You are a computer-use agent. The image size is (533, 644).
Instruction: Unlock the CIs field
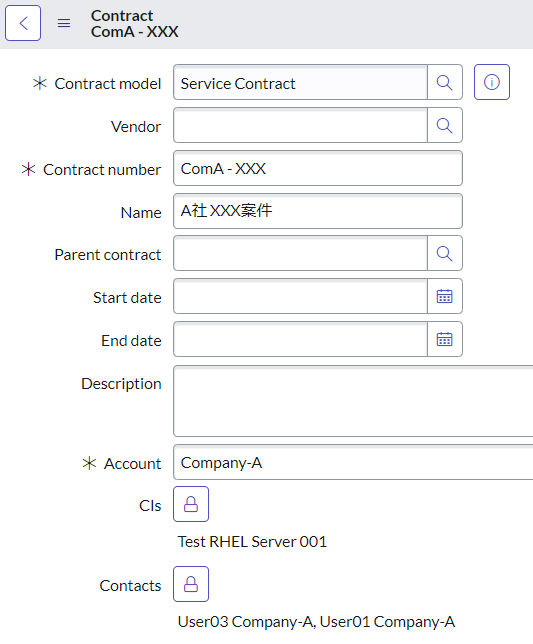coord(191,504)
